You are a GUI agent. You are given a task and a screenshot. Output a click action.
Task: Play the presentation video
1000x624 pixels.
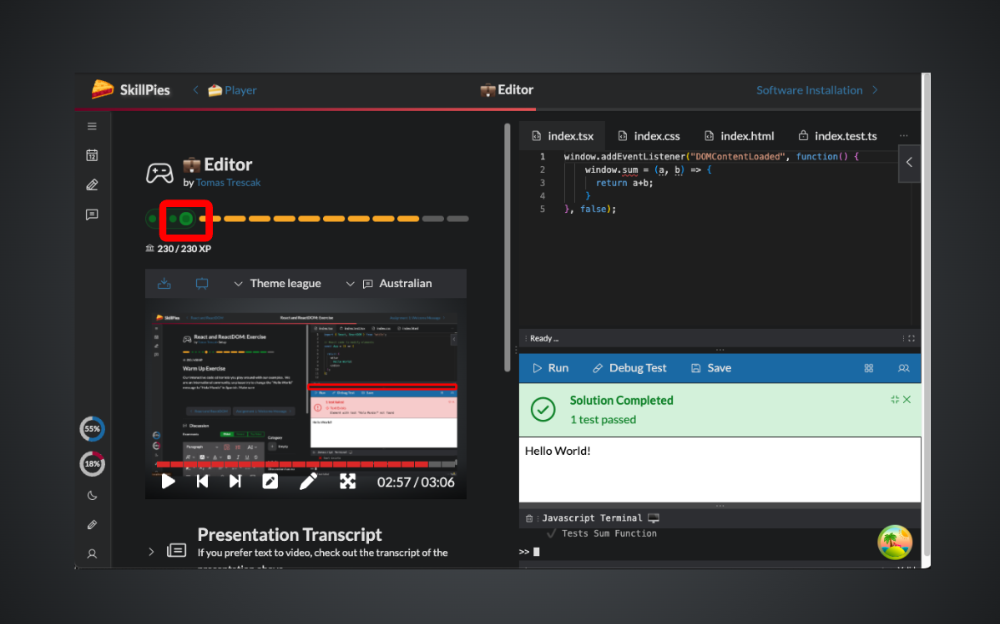point(168,482)
